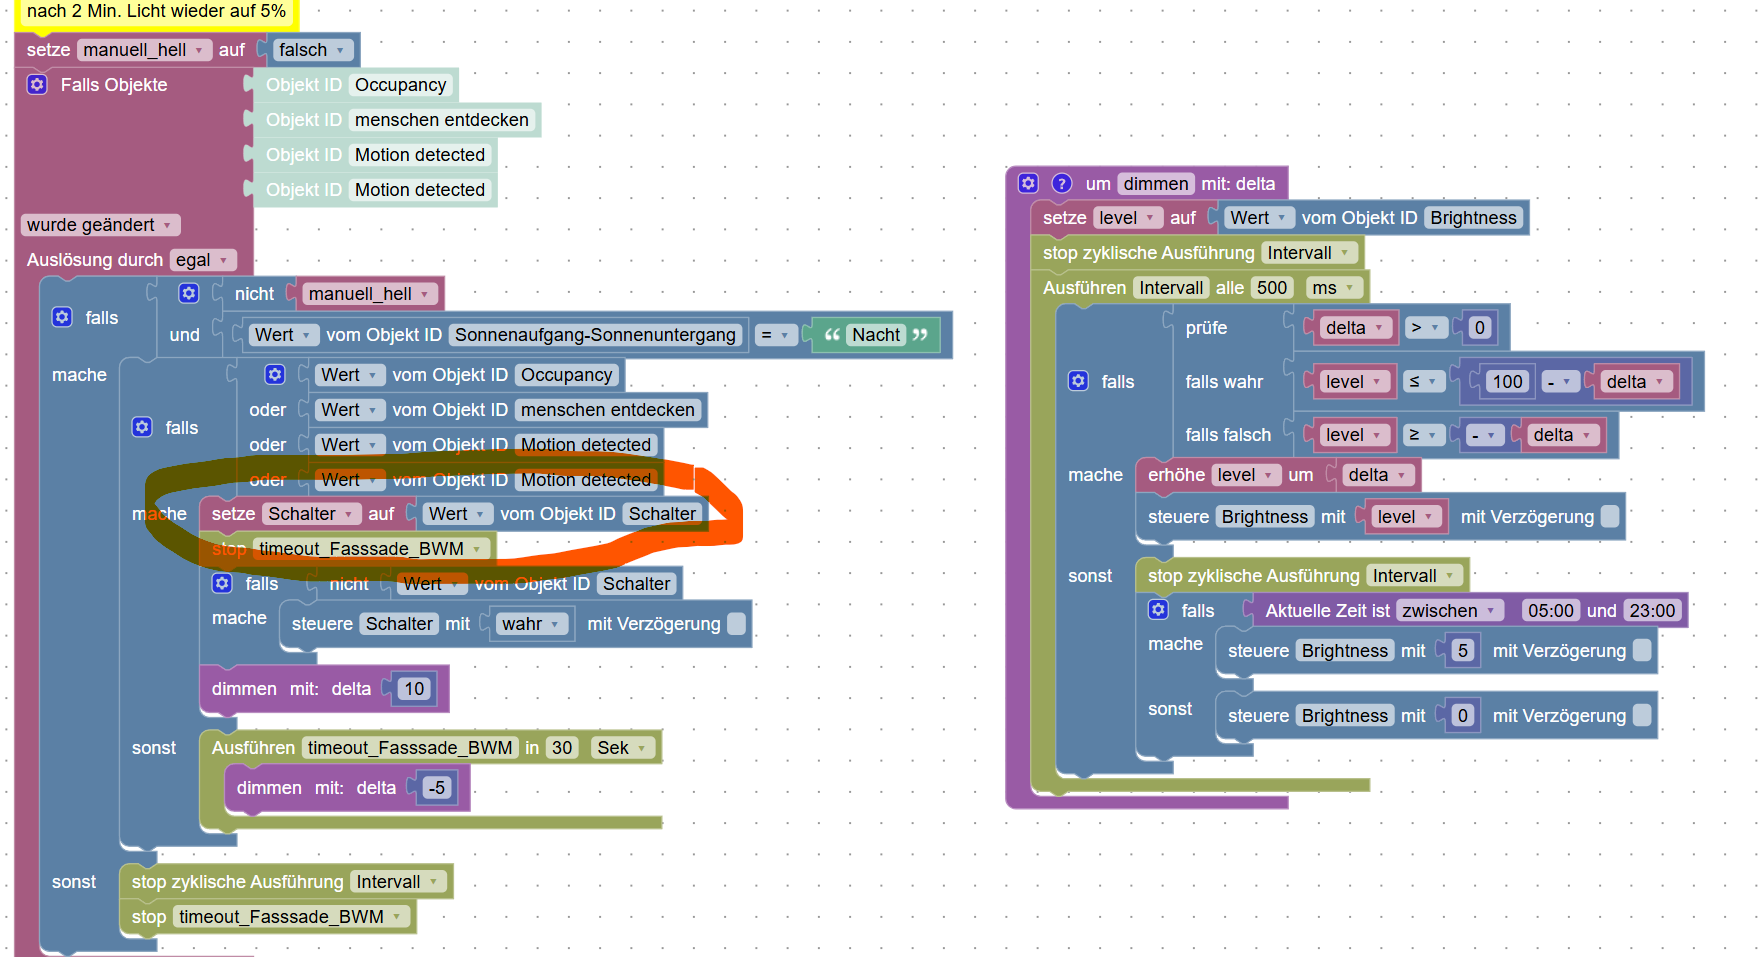Open timeout_Fasssade_BWM dropdown in Ausführen block
Screen dimensions: 1761x957
[x=410, y=748]
